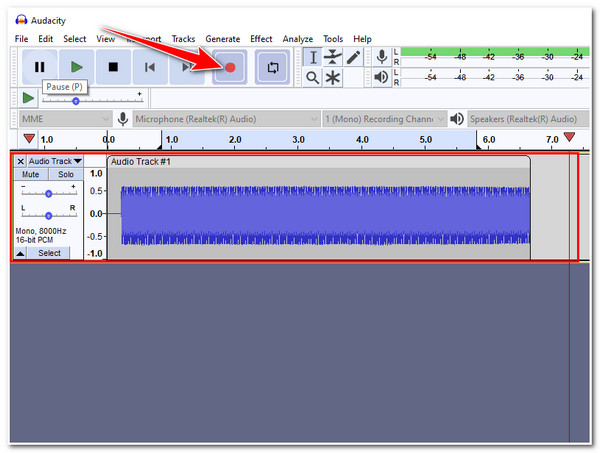This screenshot has width=600, height=453.
Task: Open the Speakers playback device dropdown
Action: [x=527, y=119]
